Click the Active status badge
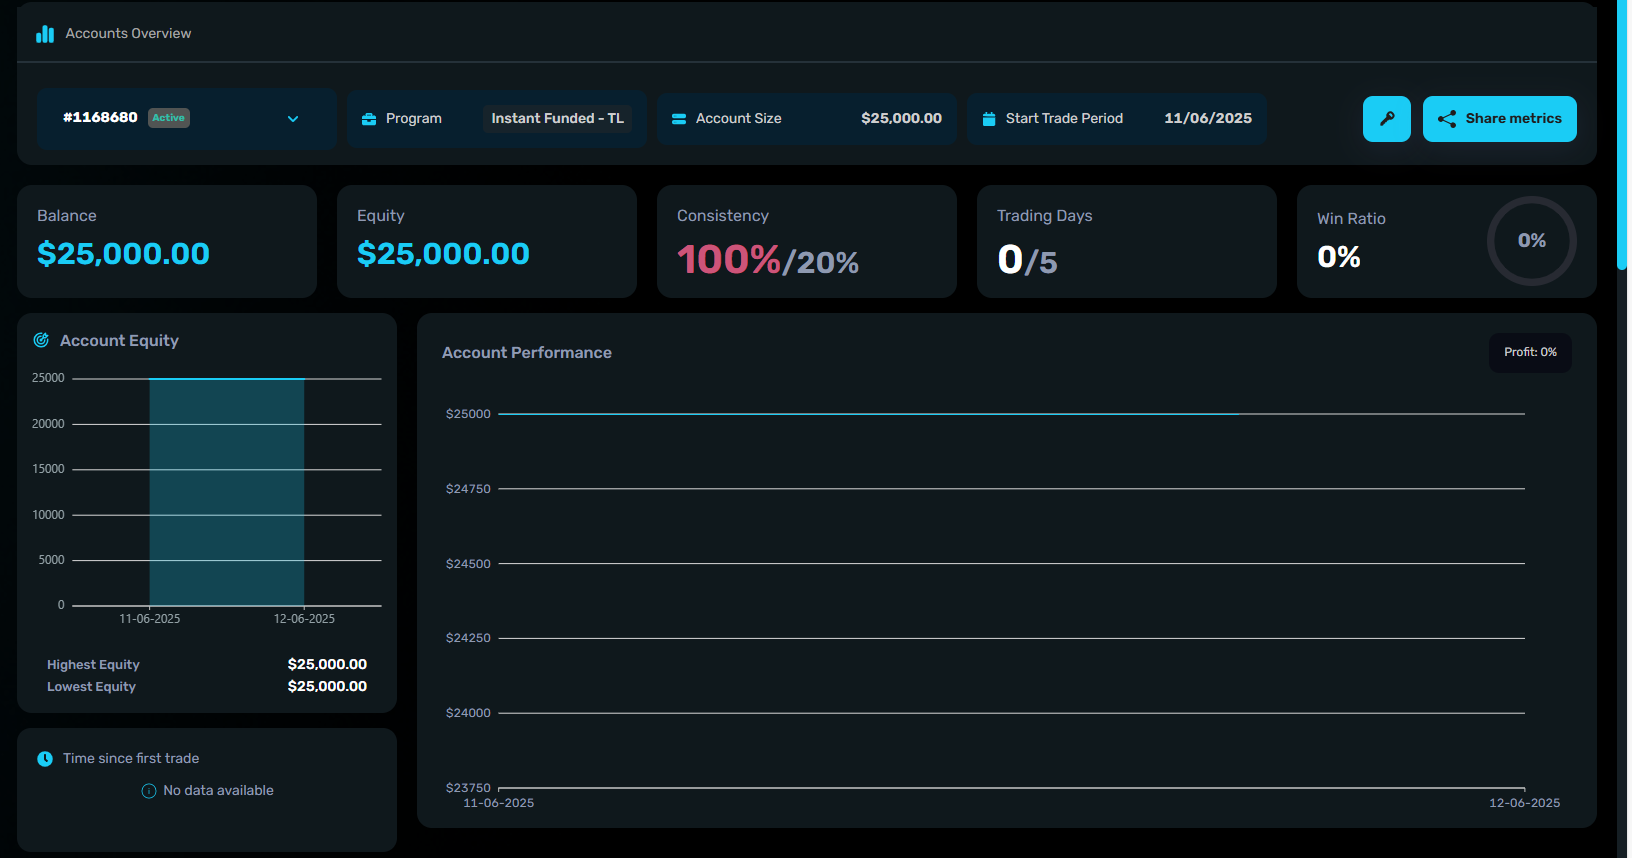 (x=169, y=118)
